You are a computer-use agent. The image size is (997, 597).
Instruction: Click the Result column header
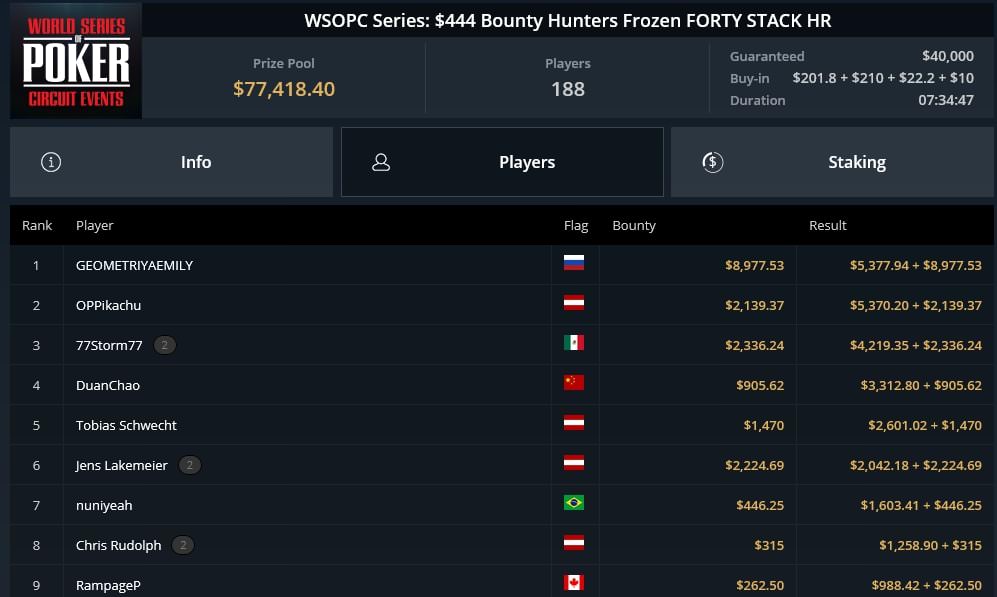pyautogui.click(x=827, y=225)
